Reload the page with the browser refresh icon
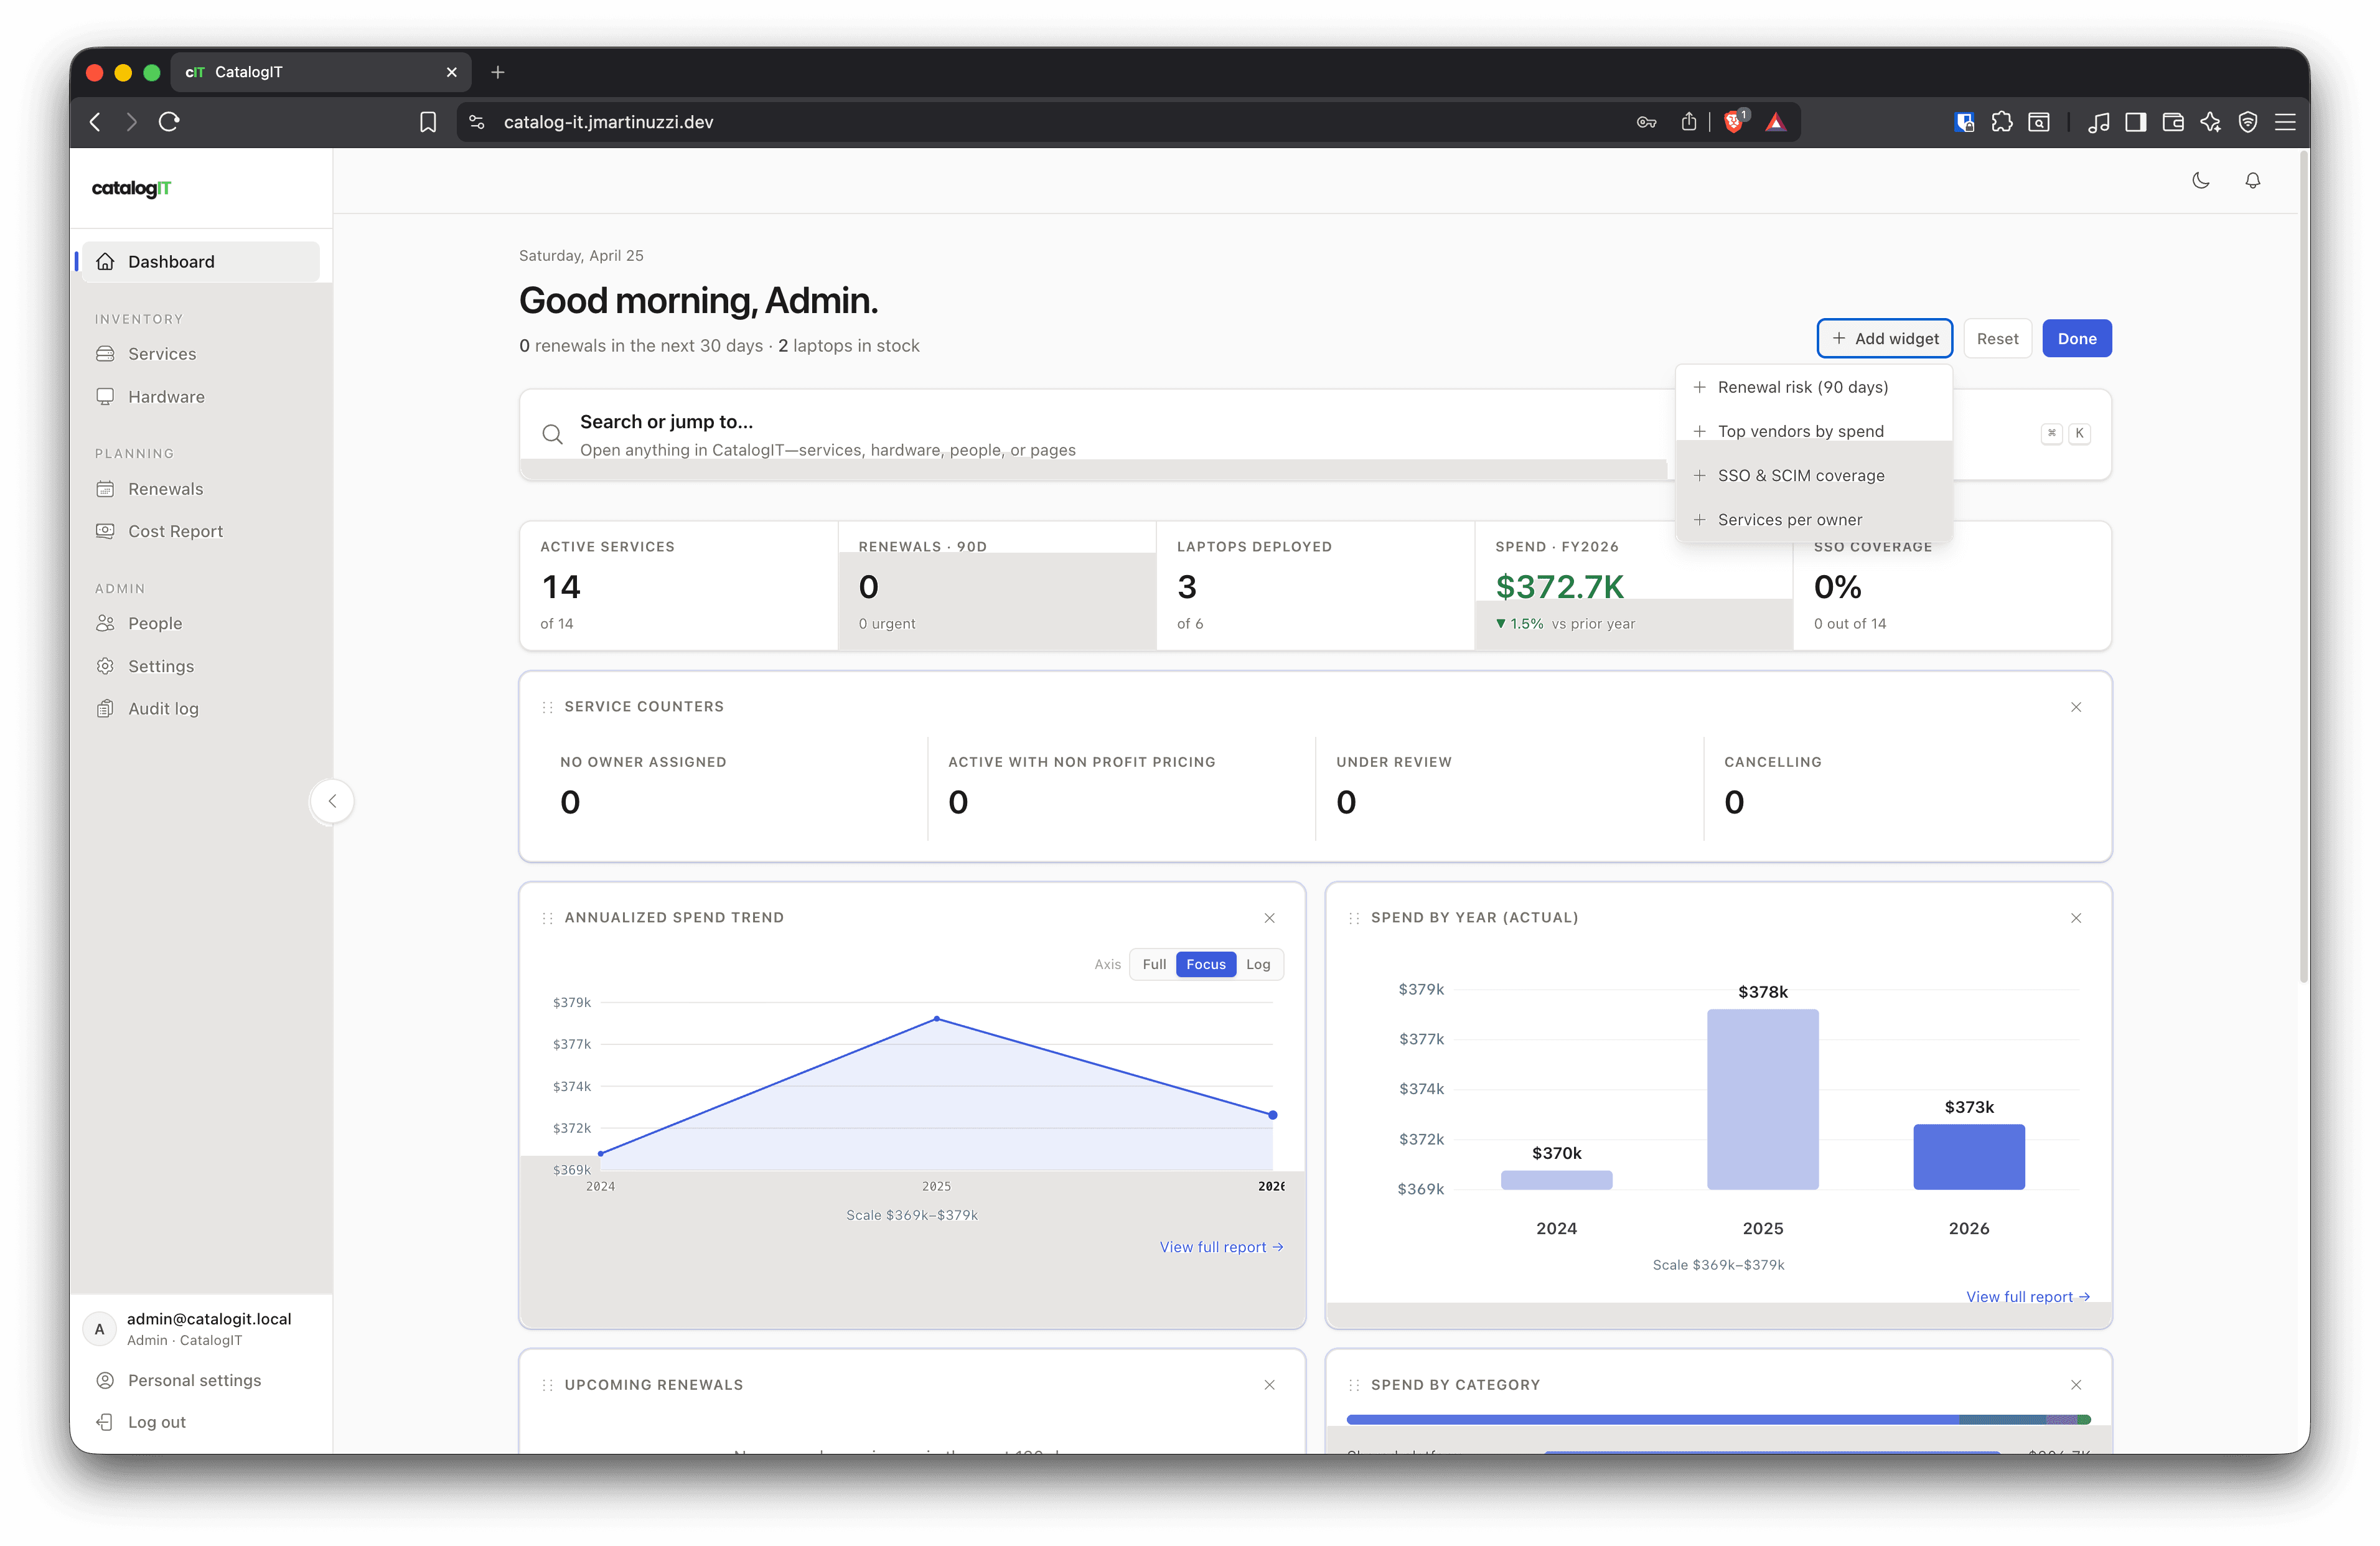 (169, 122)
